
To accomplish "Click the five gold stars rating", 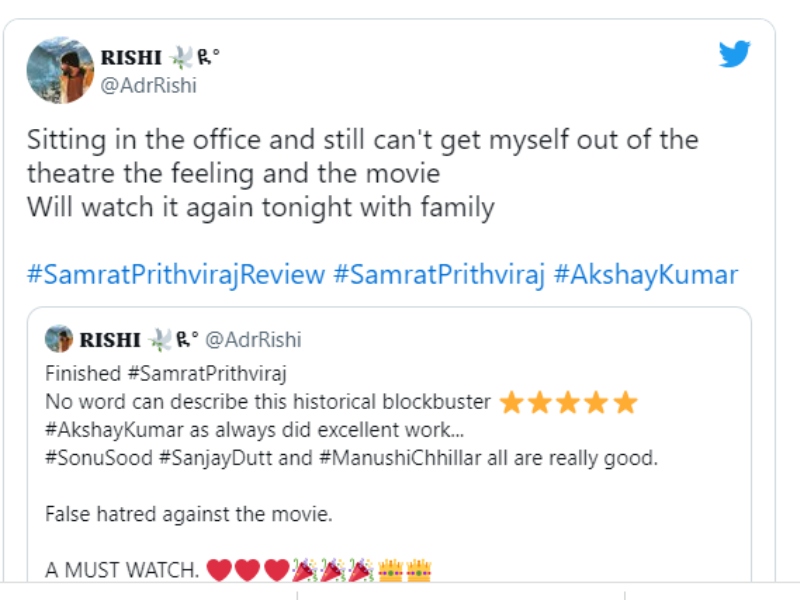I will click(568, 403).
